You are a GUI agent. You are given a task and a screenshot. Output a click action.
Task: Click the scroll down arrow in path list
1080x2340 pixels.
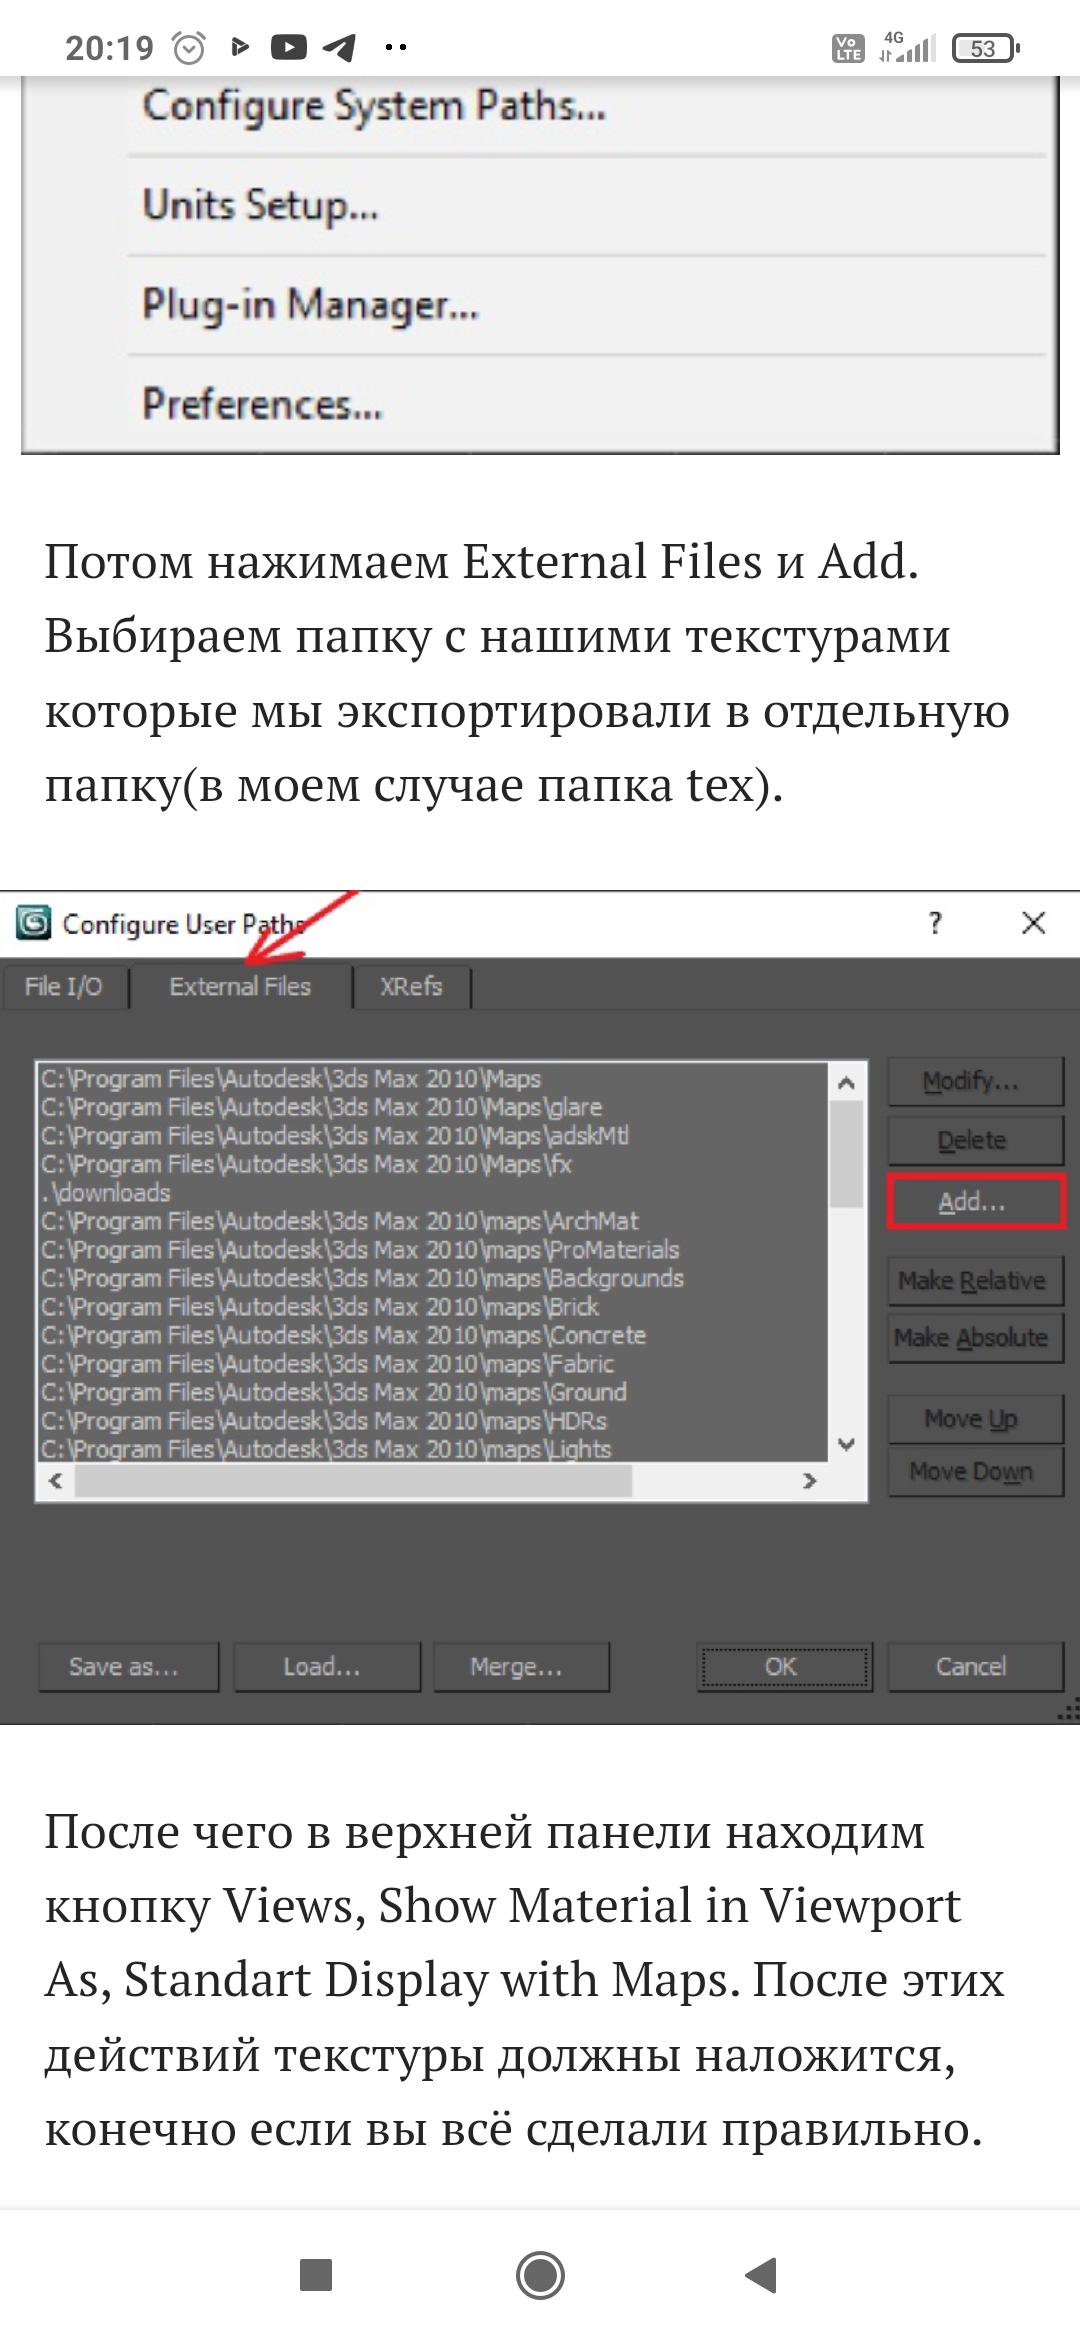[846, 1443]
